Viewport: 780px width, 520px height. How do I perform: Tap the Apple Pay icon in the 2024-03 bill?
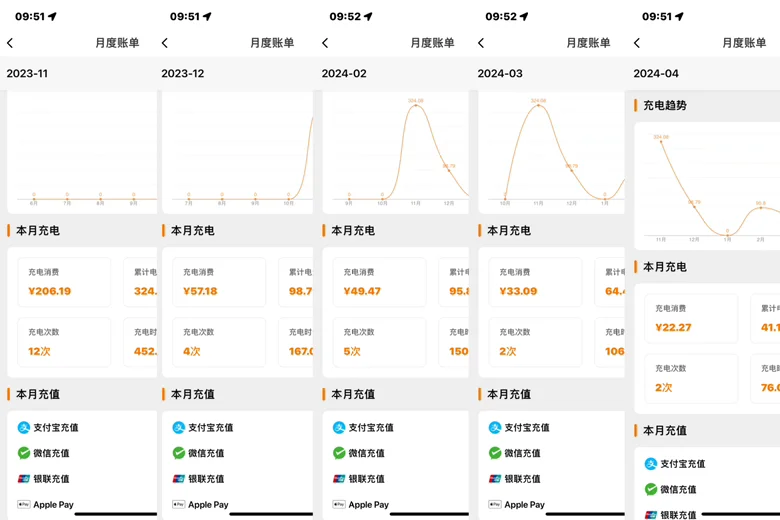(x=495, y=505)
